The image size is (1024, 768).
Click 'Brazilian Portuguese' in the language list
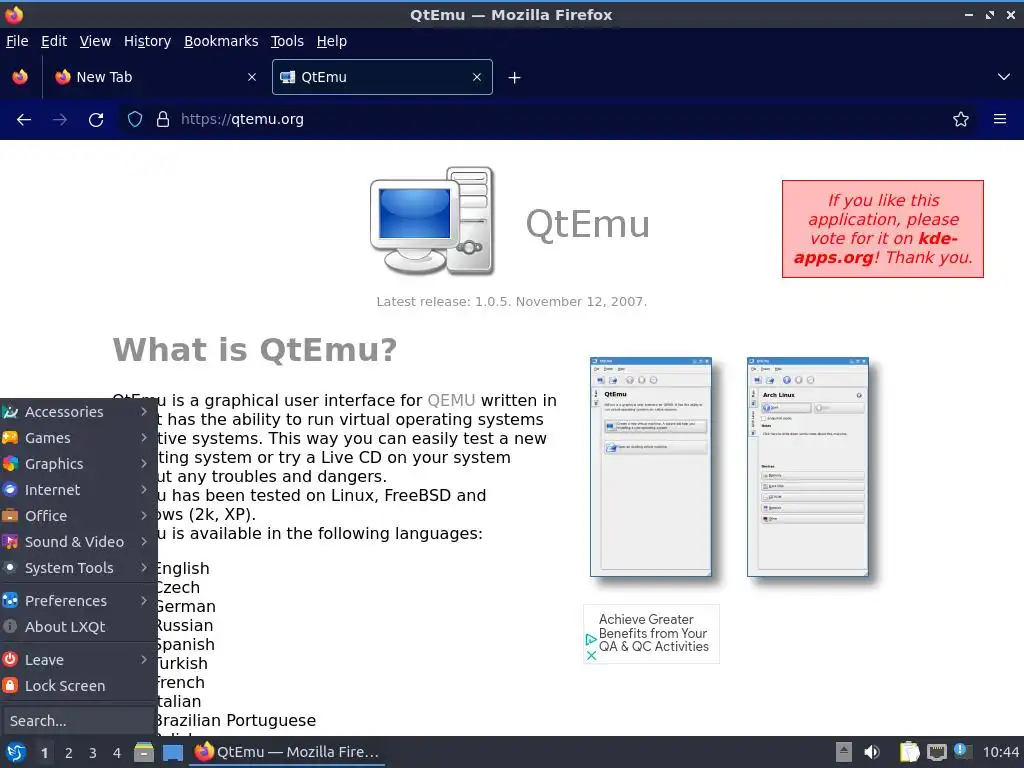pyautogui.click(x=235, y=720)
